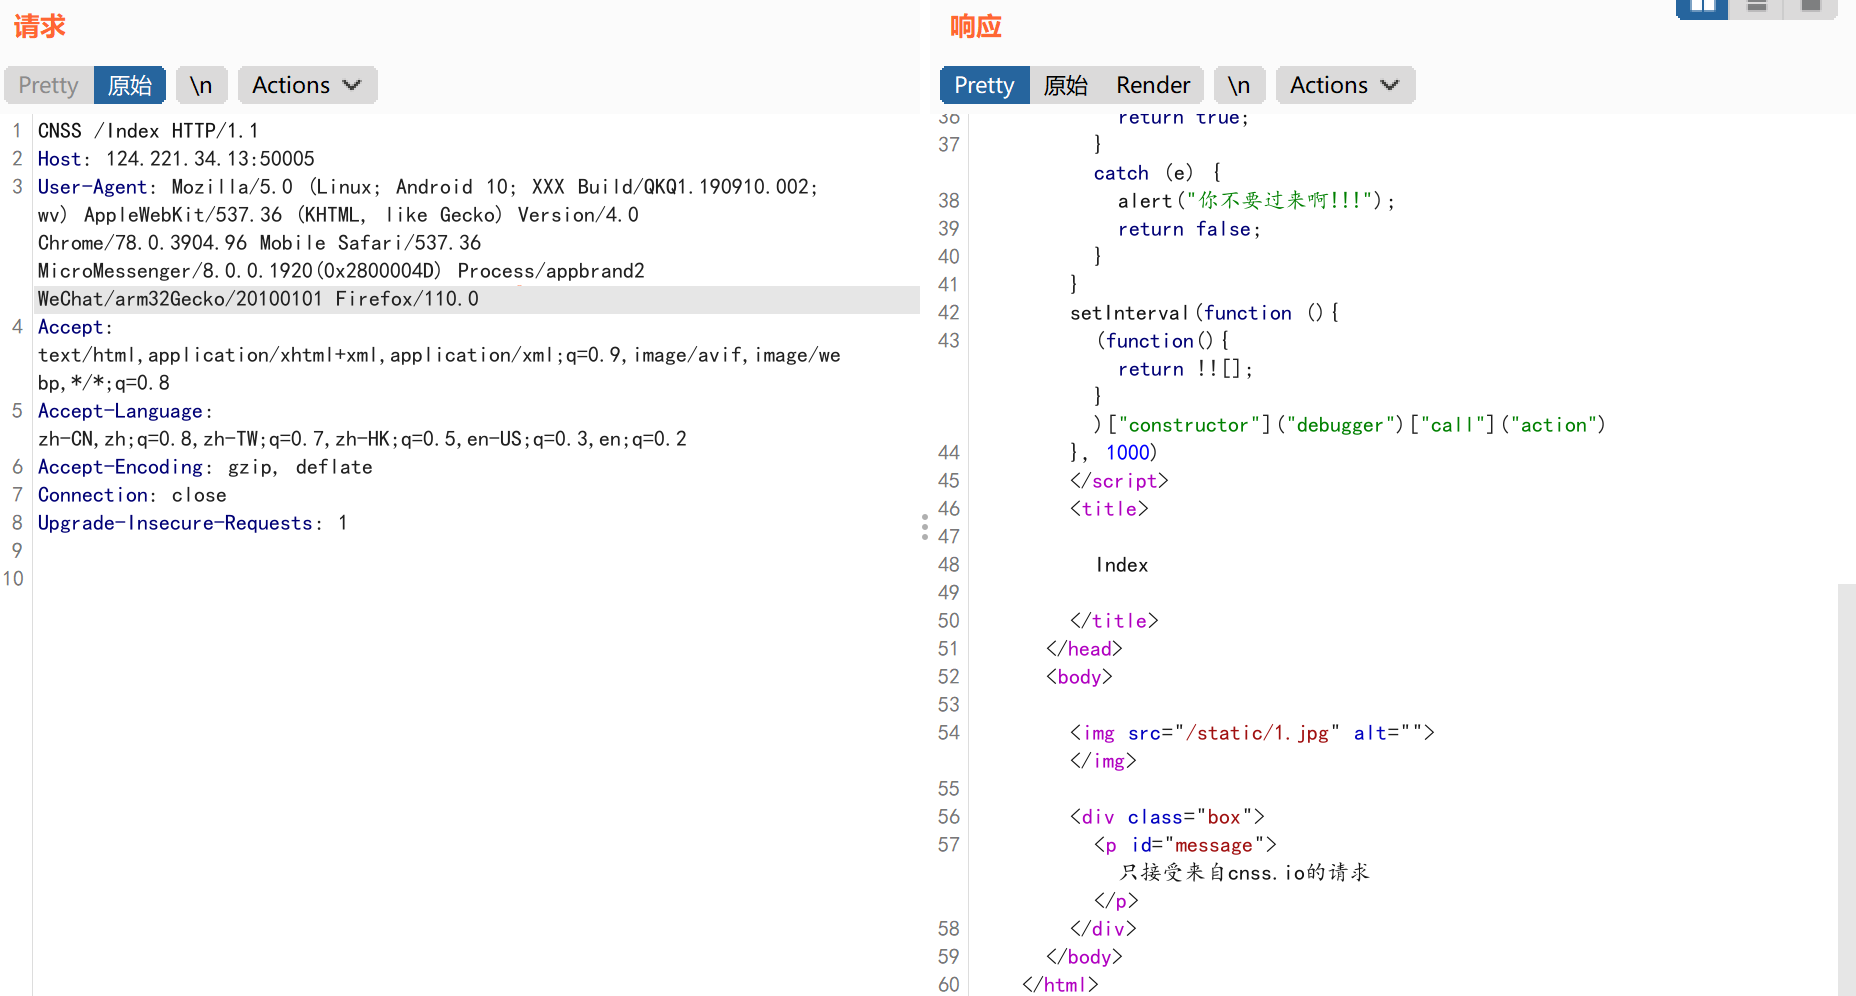1856x996 pixels.
Task: Click '只接受来自cnss.io的请求' message text
Action: coord(1244,873)
